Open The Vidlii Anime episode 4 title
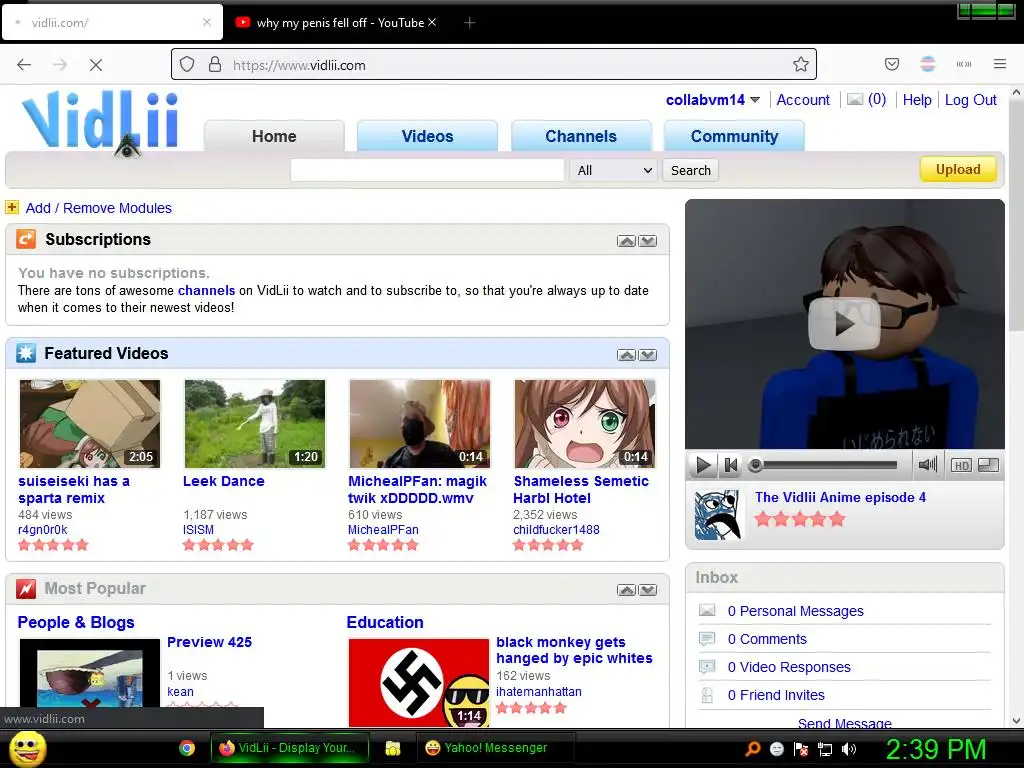 (840, 497)
